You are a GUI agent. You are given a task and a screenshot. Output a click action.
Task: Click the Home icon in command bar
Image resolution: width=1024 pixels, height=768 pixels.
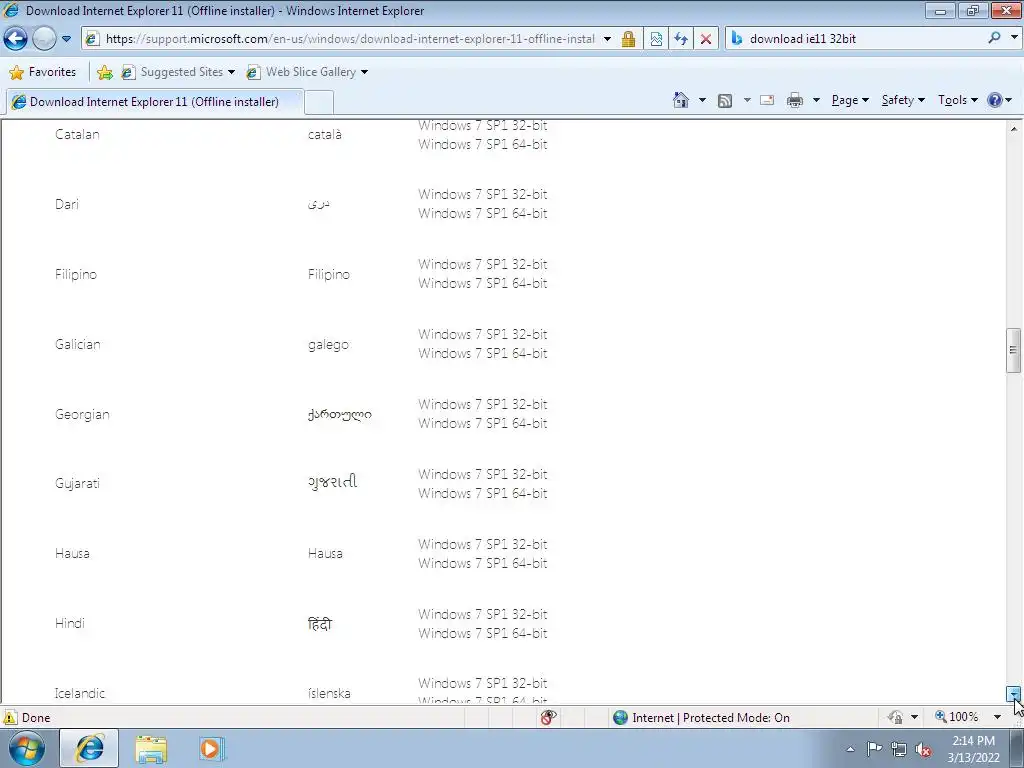(x=680, y=100)
